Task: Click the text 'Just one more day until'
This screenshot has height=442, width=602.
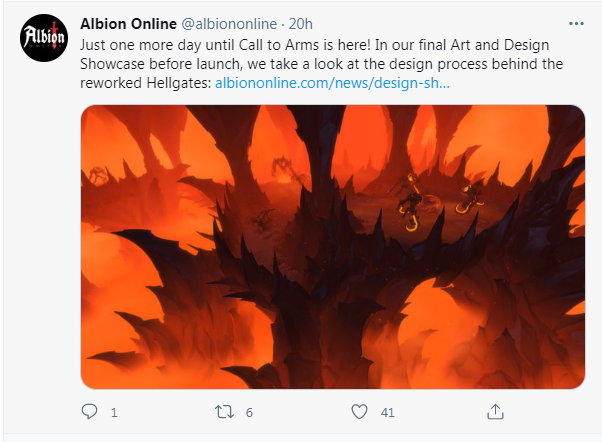Action: click(157, 45)
